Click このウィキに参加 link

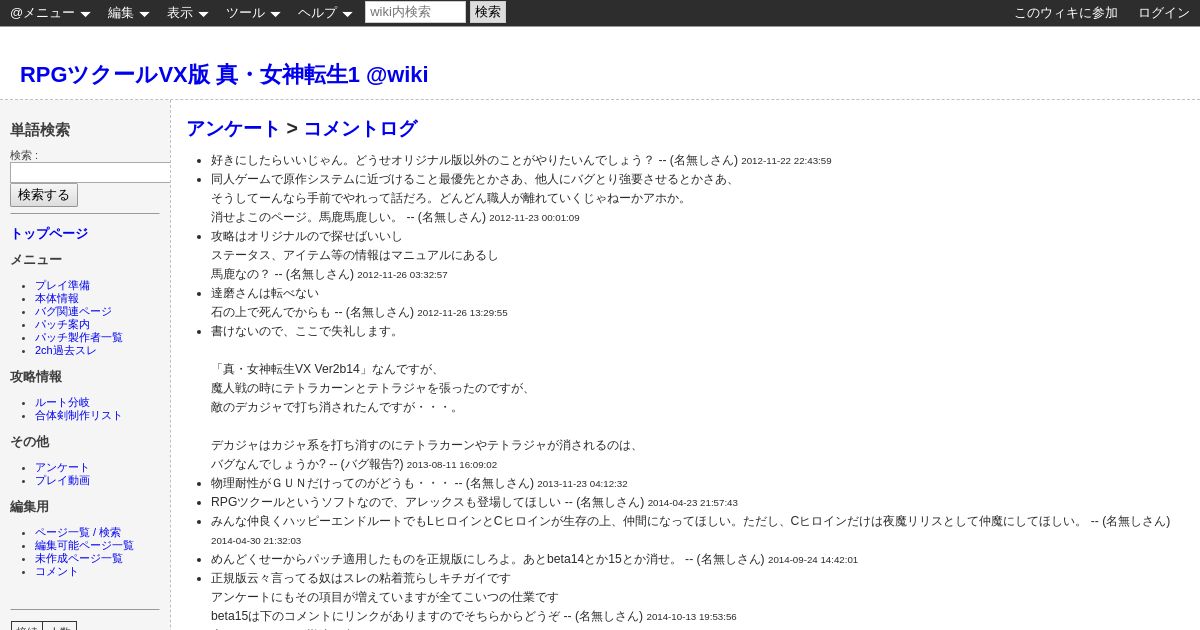click(1066, 13)
